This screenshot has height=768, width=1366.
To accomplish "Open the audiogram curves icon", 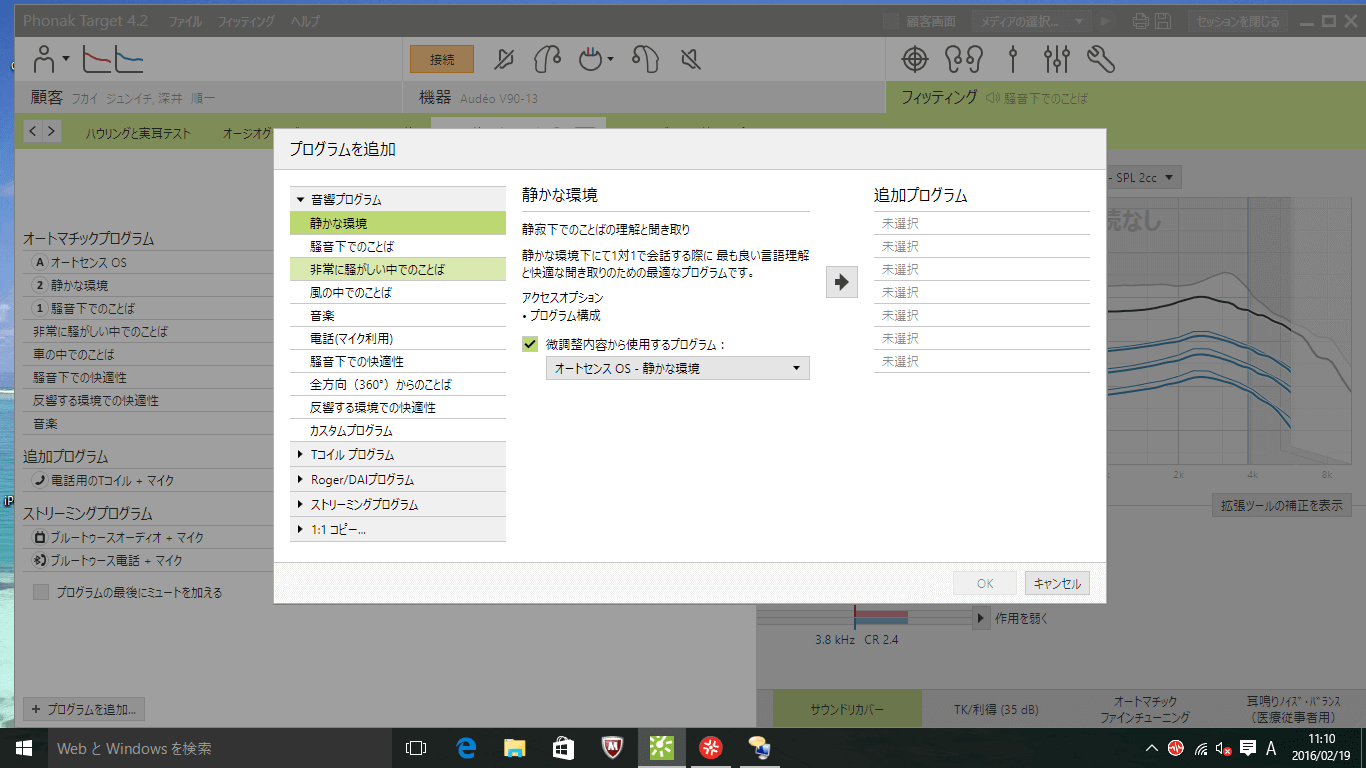I will tap(112, 59).
